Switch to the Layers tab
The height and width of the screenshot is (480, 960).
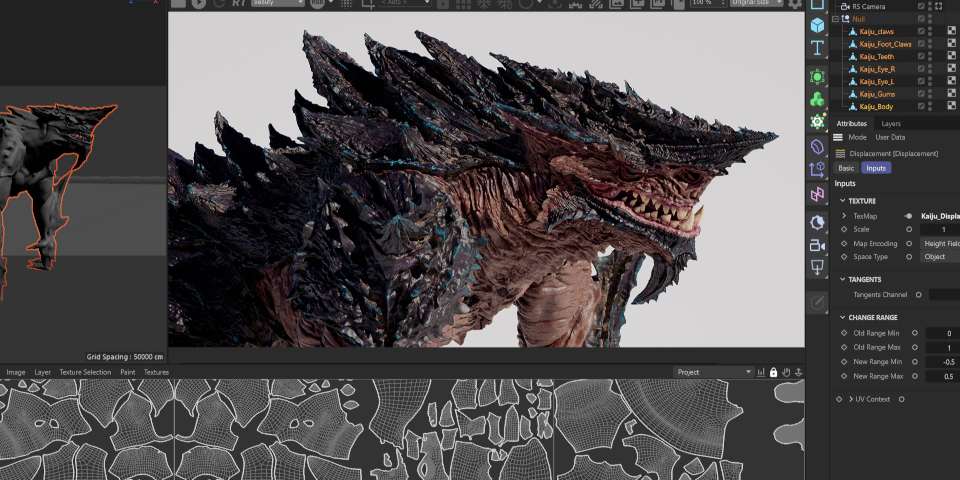coord(890,123)
